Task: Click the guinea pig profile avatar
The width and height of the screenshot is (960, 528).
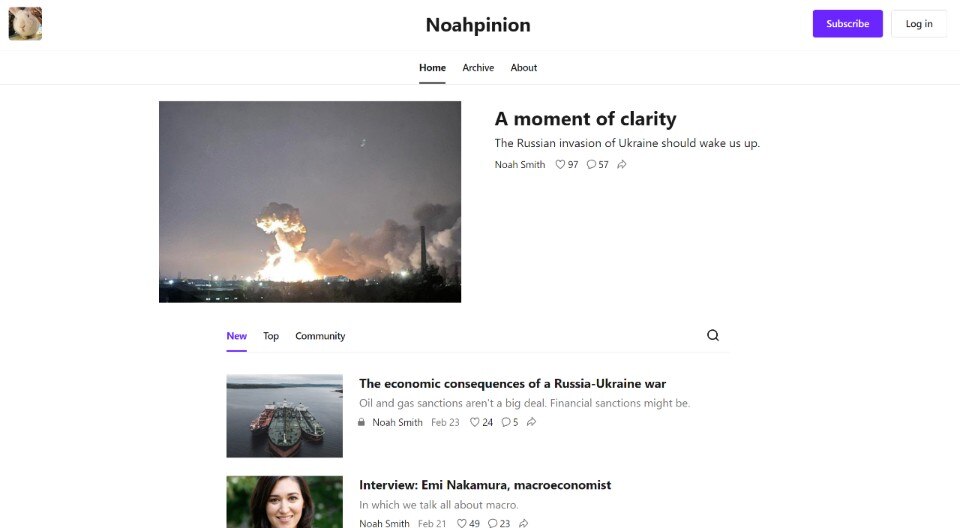Action: click(x=25, y=24)
